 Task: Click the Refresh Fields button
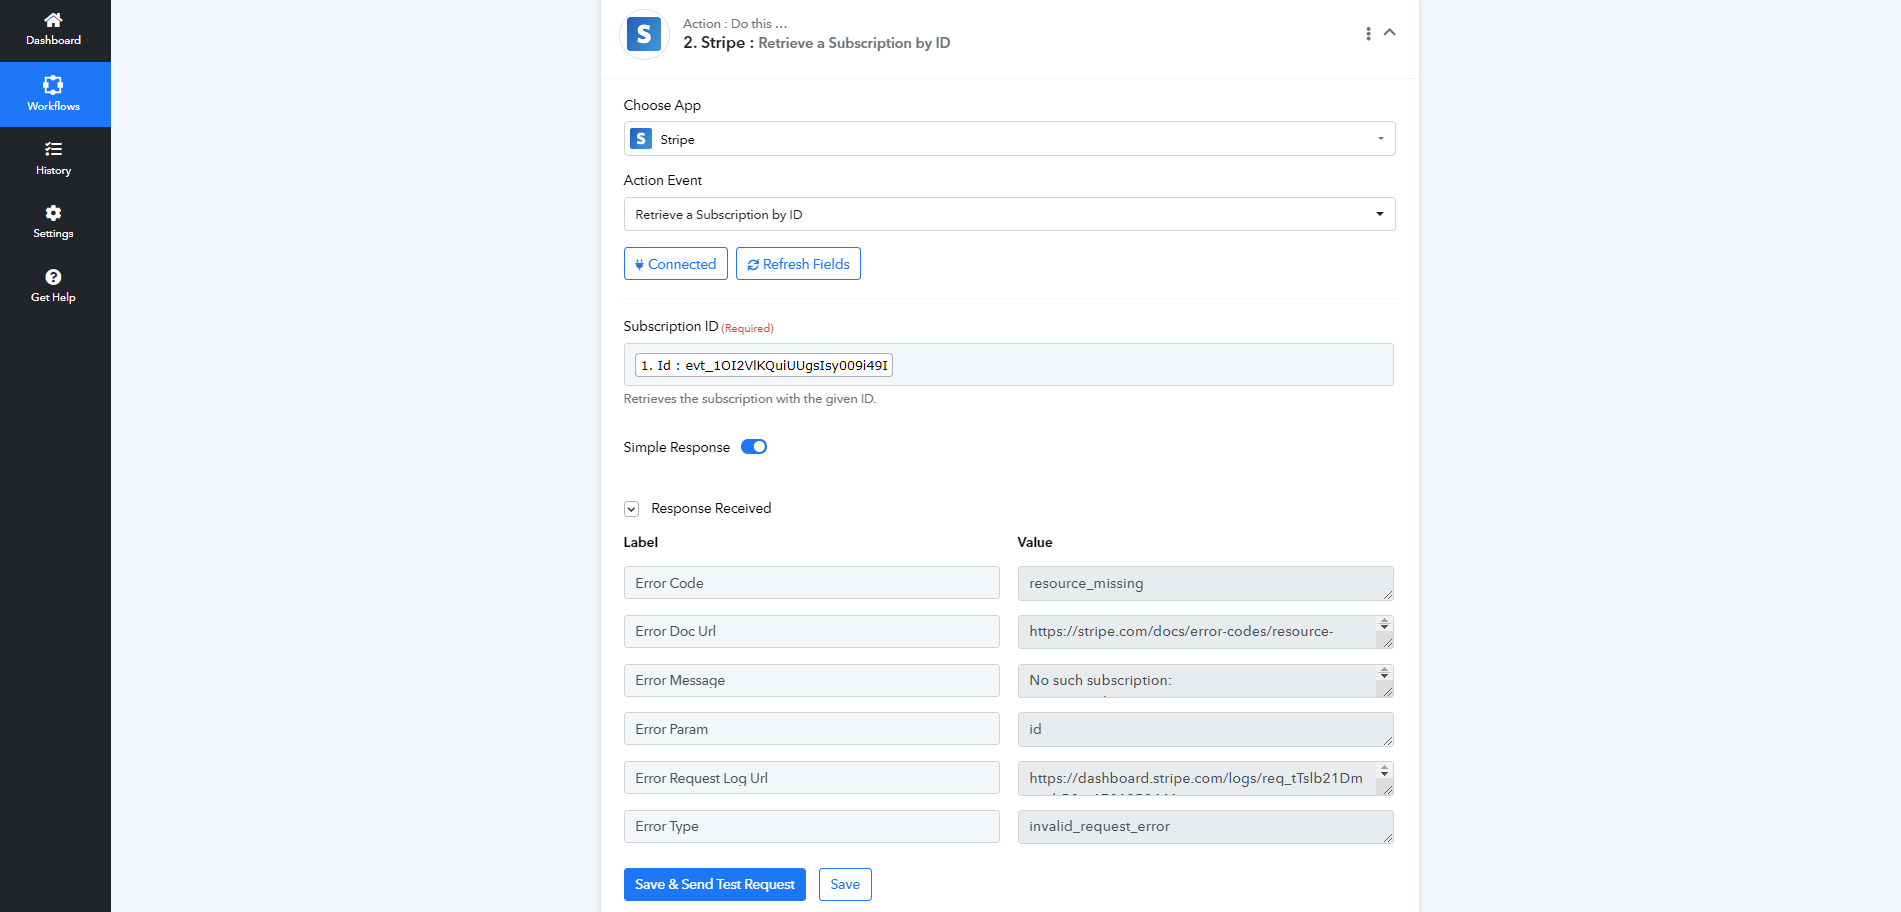coord(798,264)
